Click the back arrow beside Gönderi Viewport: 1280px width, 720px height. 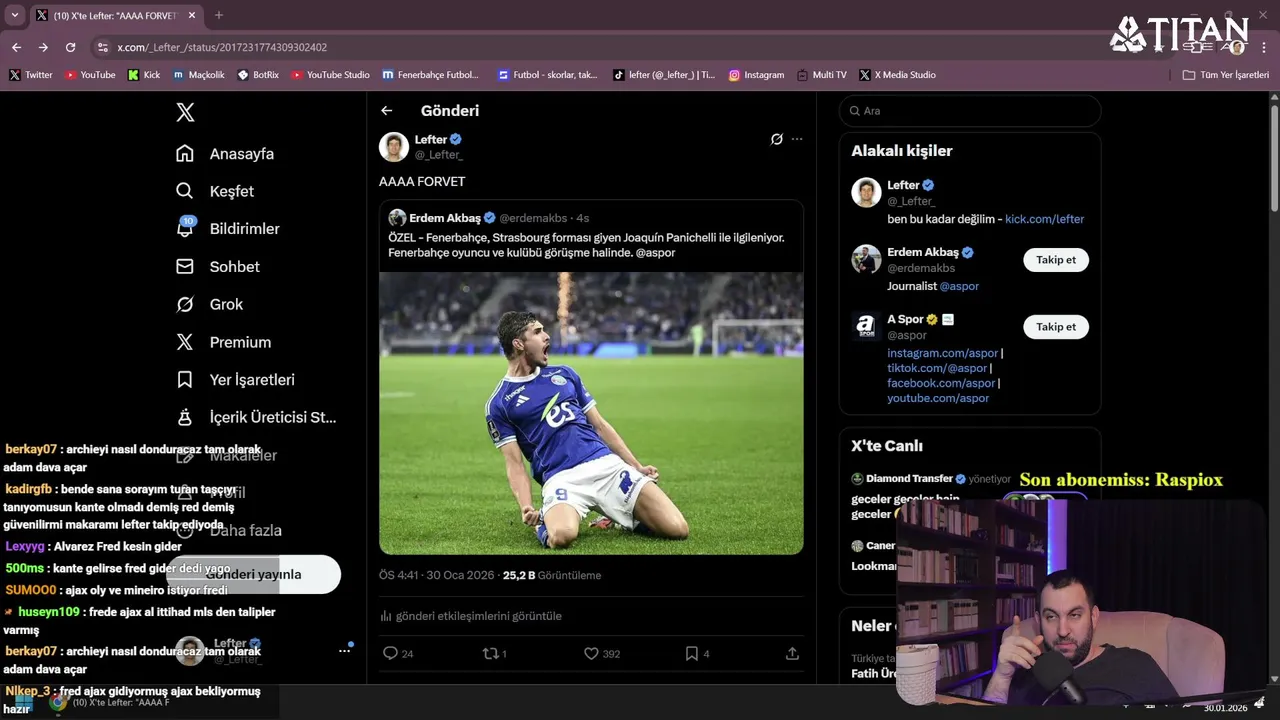coord(387,111)
